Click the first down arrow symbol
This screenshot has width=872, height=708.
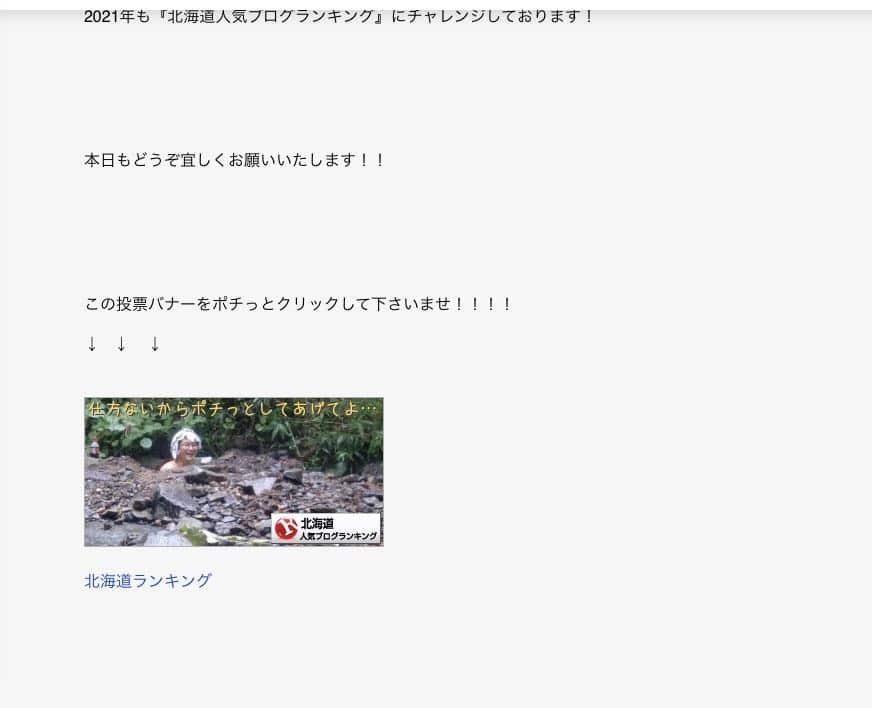pos(92,344)
